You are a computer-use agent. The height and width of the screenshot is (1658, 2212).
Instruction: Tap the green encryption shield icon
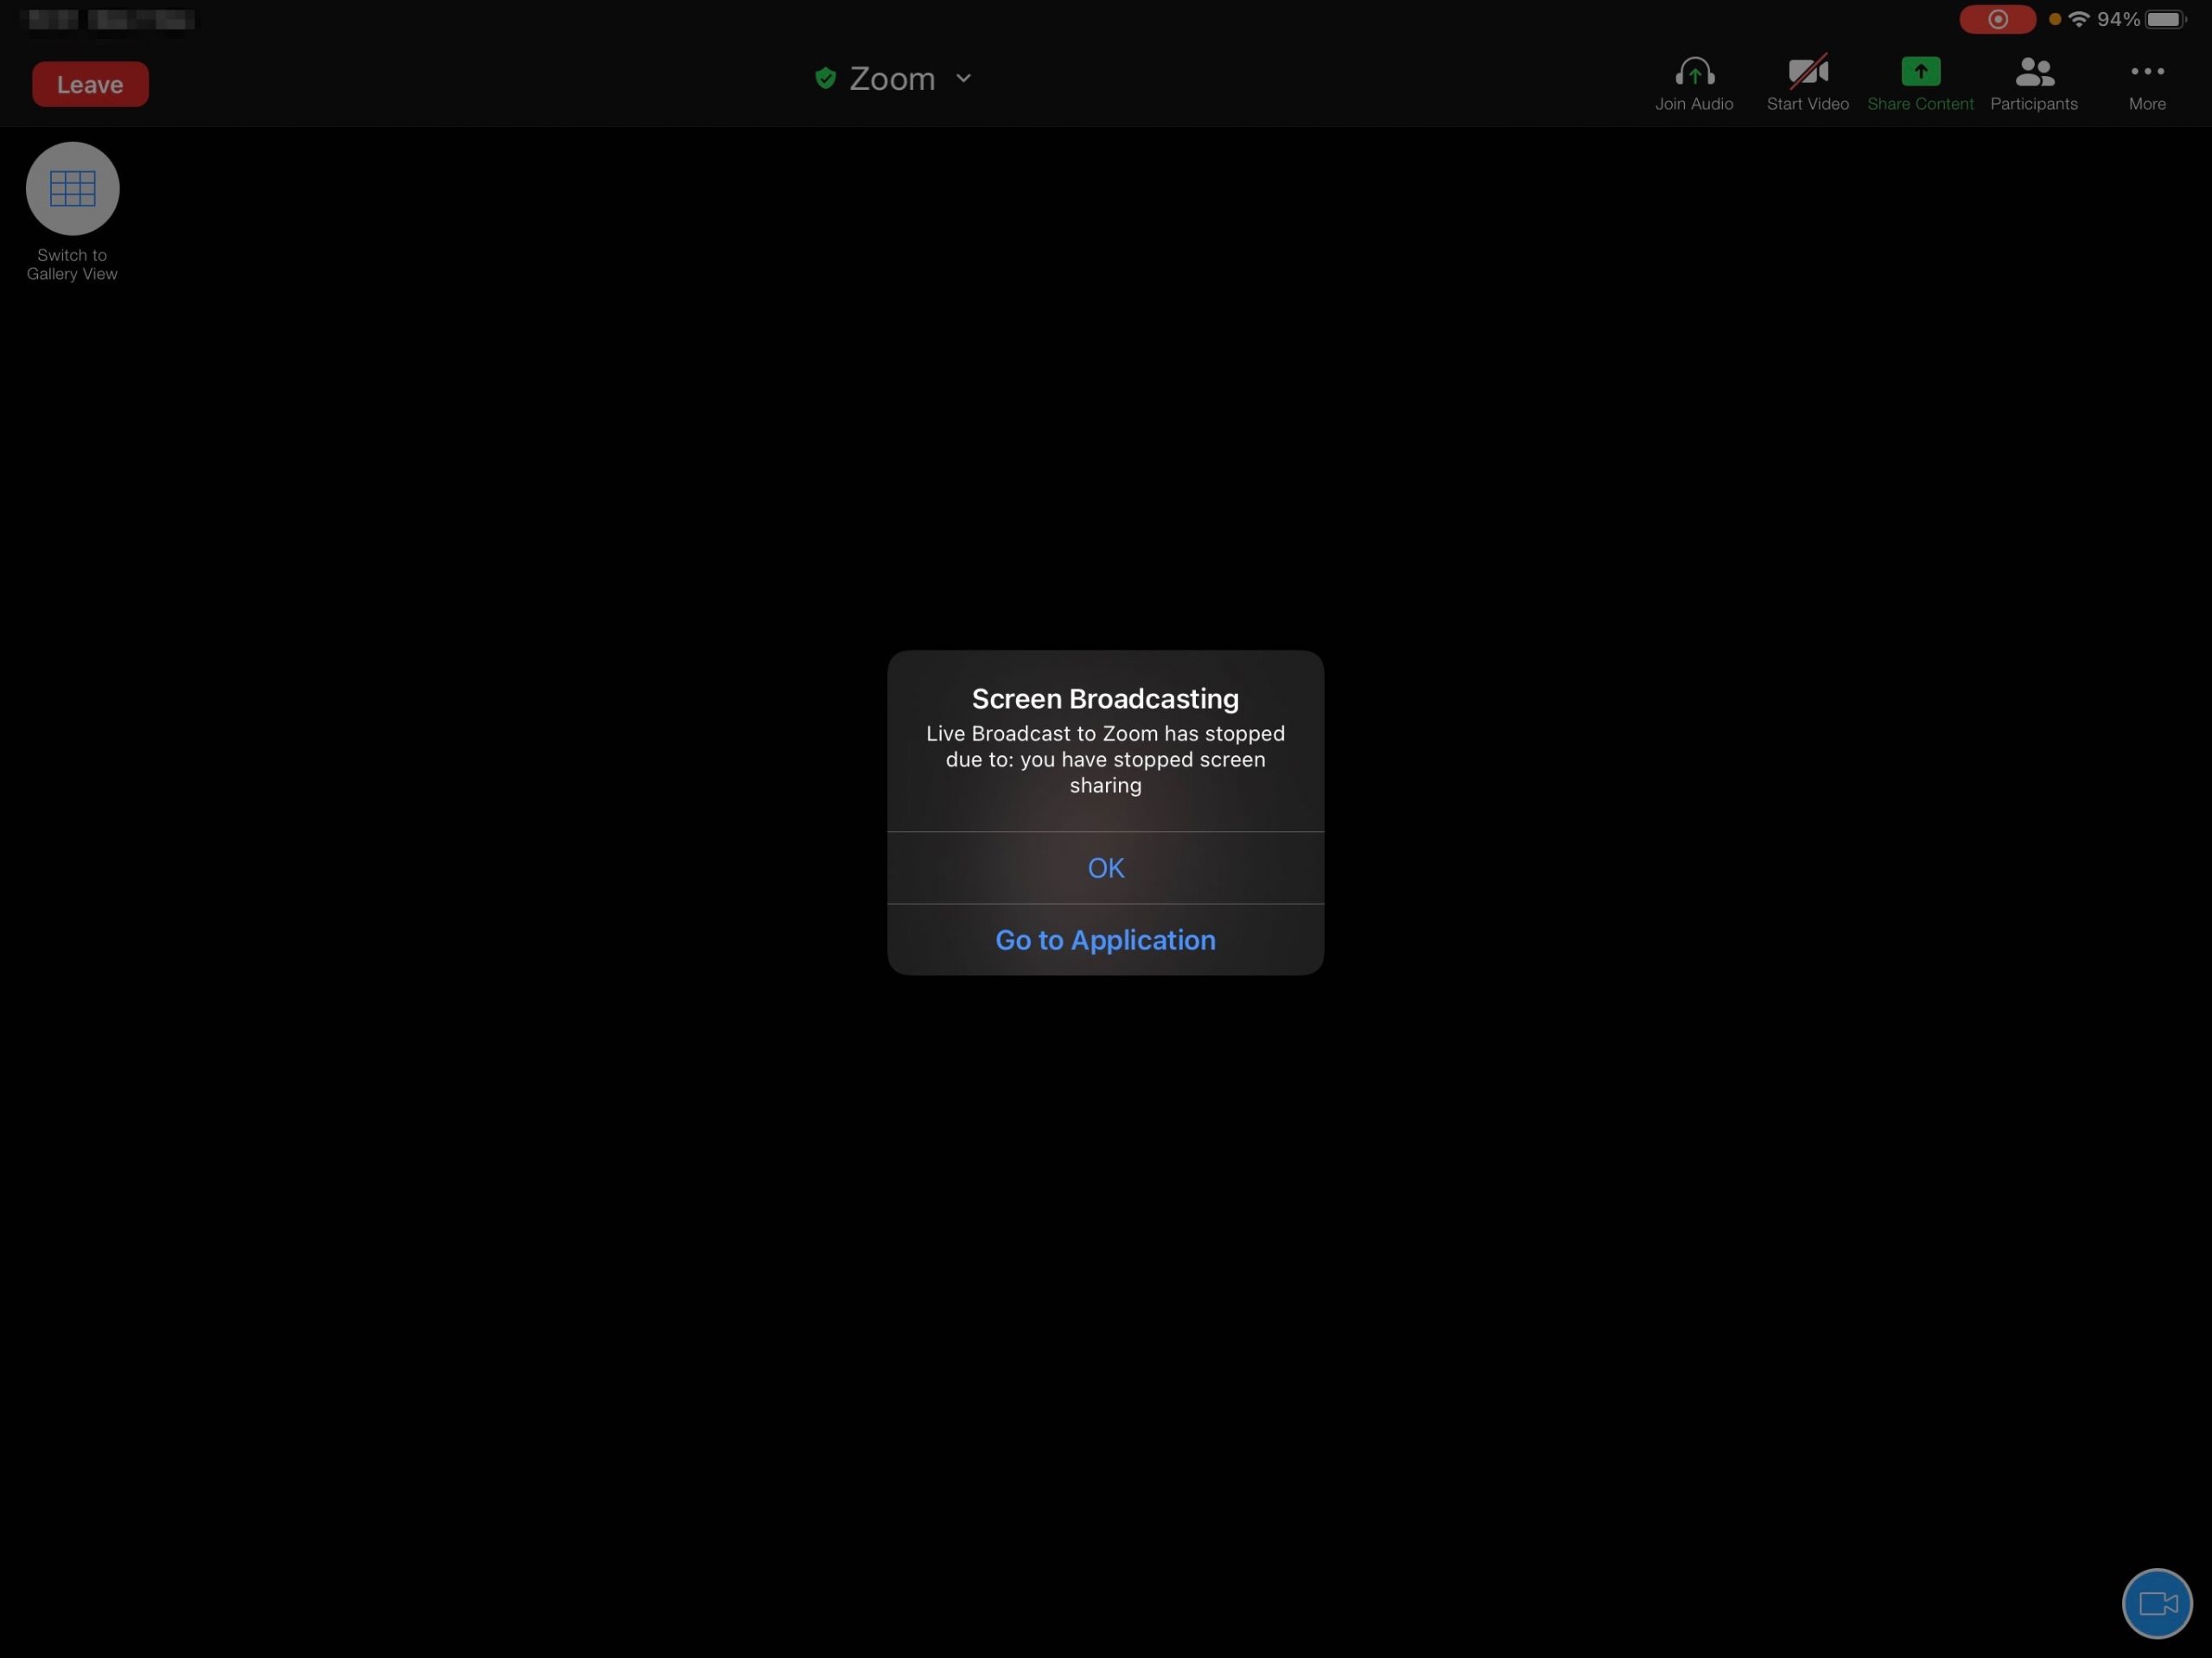coord(825,78)
